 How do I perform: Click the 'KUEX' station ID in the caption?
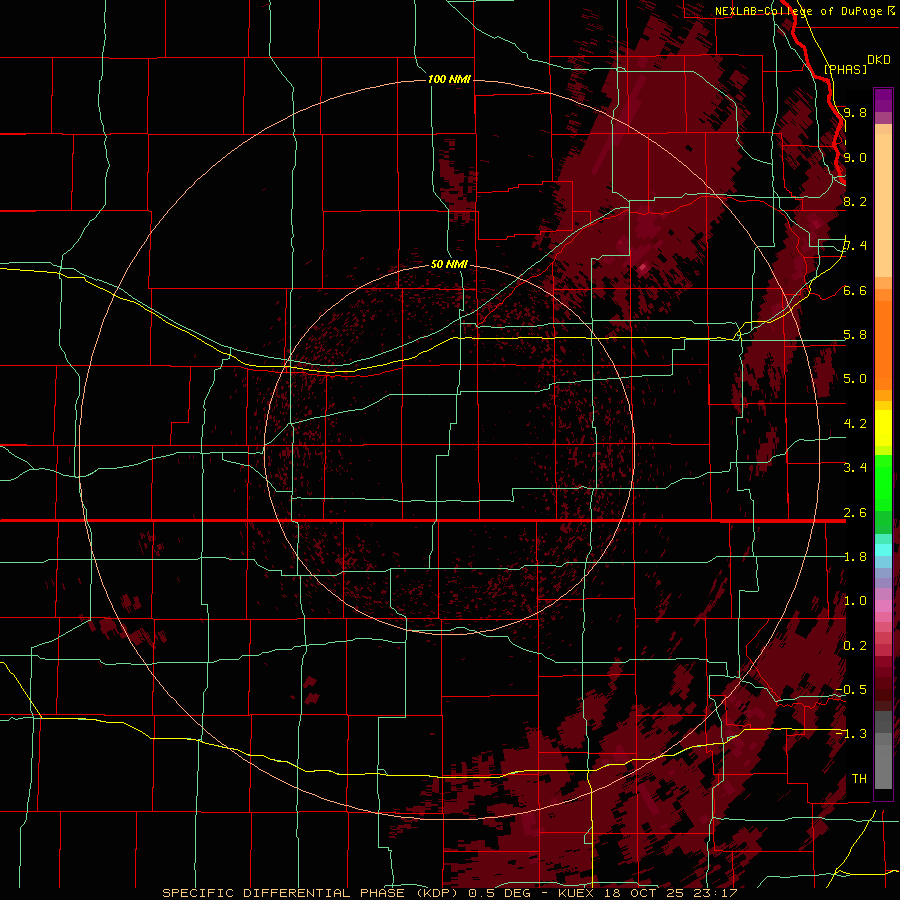pyautogui.click(x=577, y=893)
